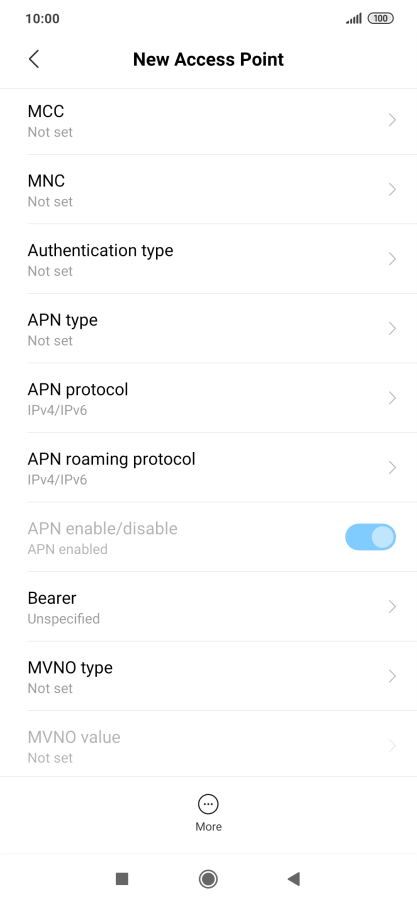
Task: Open the APN type setting
Action: click(208, 329)
